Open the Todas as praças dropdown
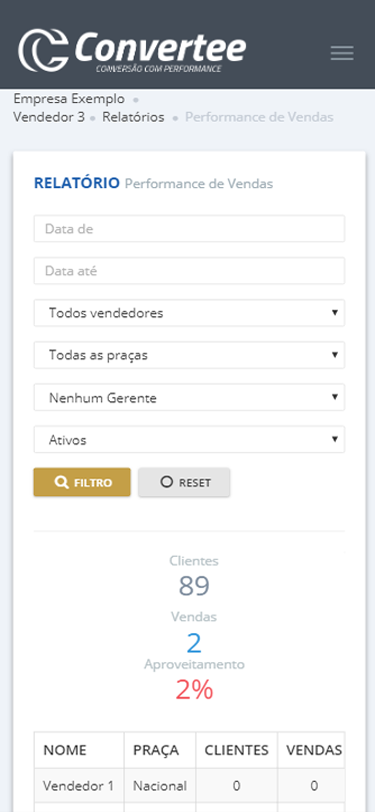The image size is (375, 812). [189, 355]
